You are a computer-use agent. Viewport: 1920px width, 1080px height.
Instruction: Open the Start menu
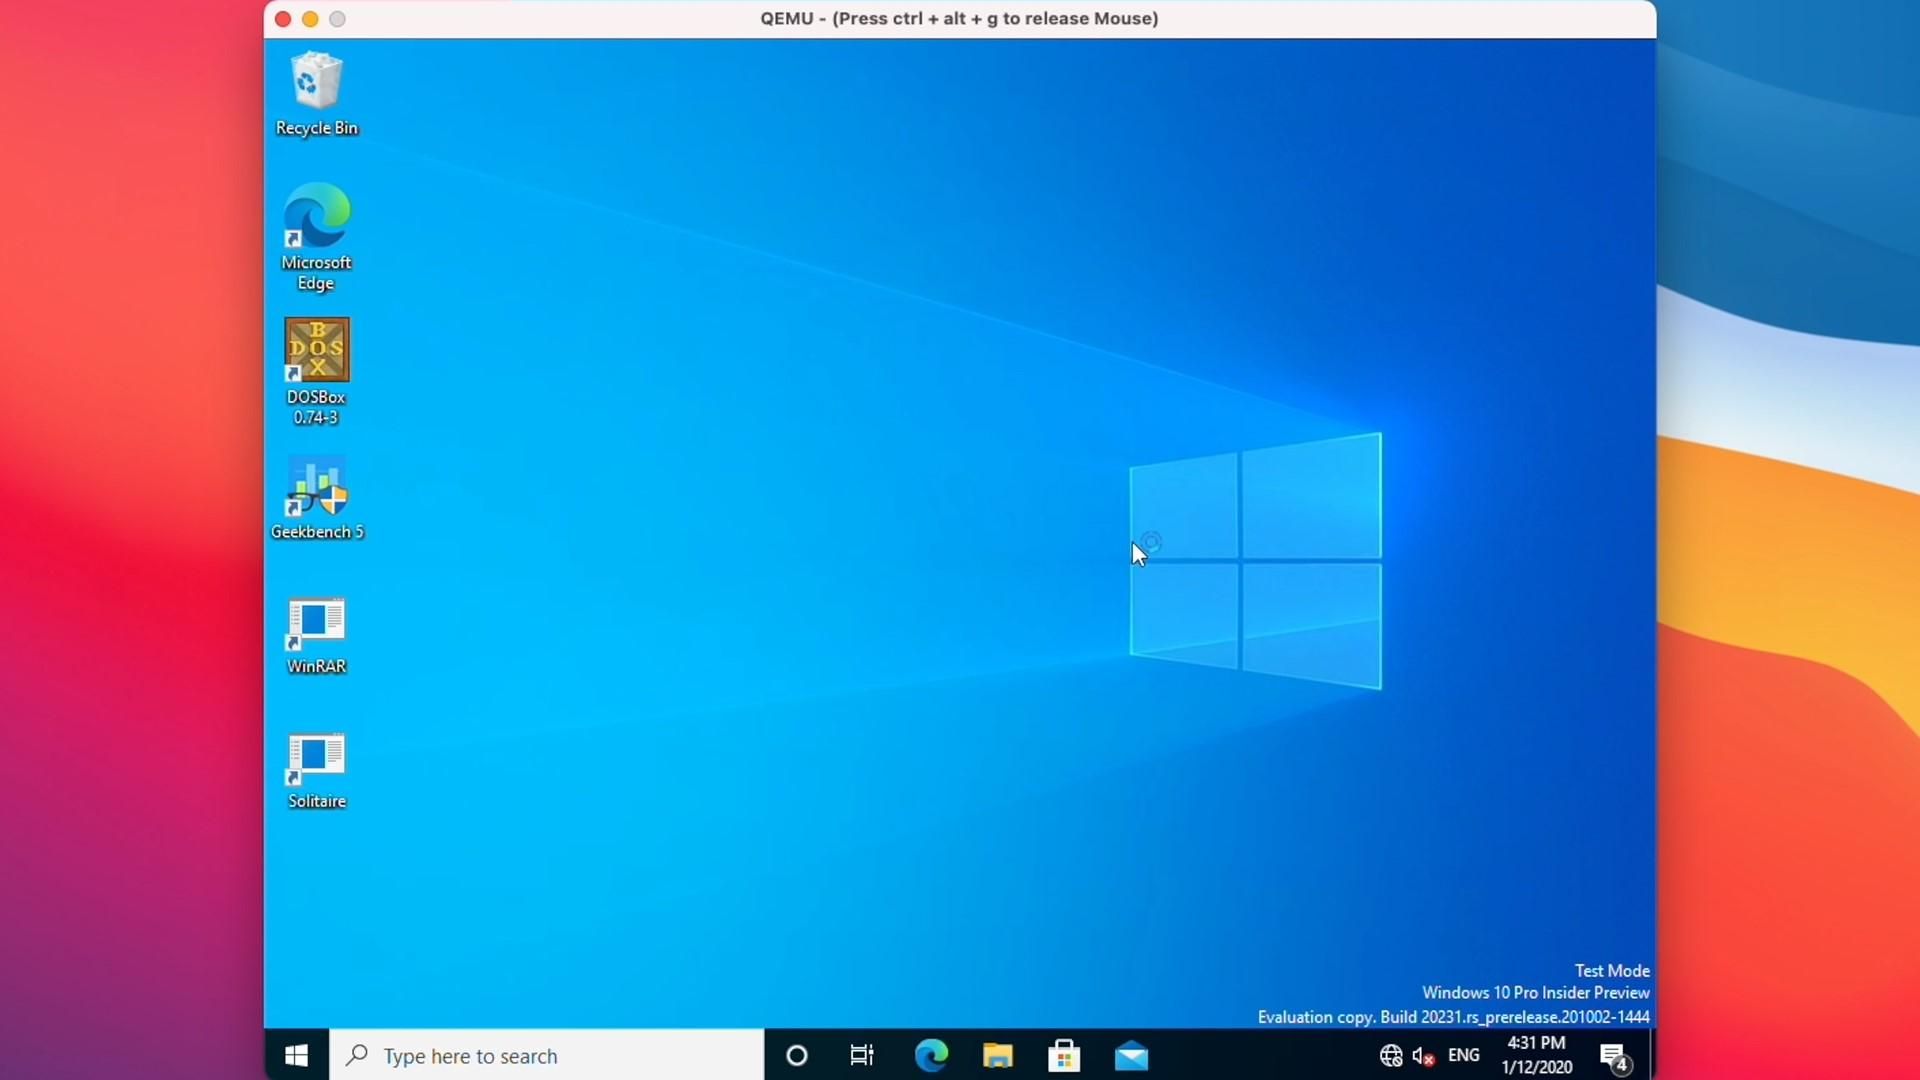coord(296,1055)
